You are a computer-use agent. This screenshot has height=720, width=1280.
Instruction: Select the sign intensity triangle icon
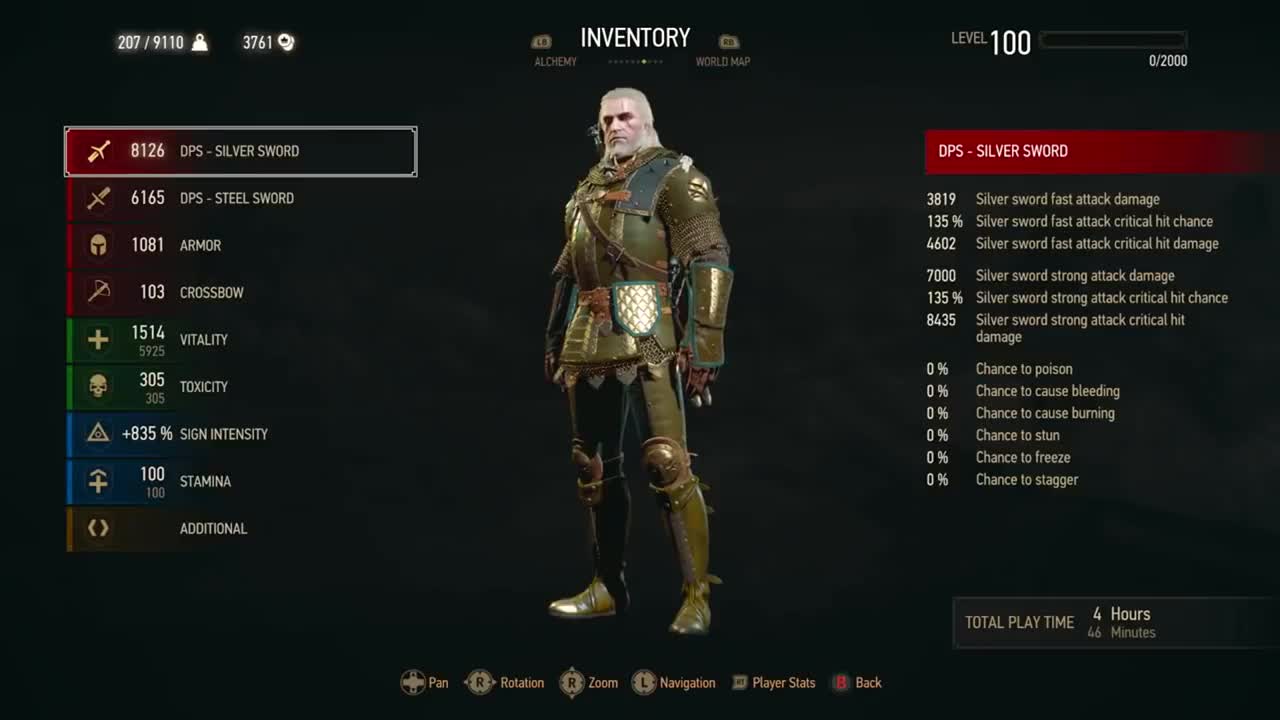pyautogui.click(x=98, y=434)
